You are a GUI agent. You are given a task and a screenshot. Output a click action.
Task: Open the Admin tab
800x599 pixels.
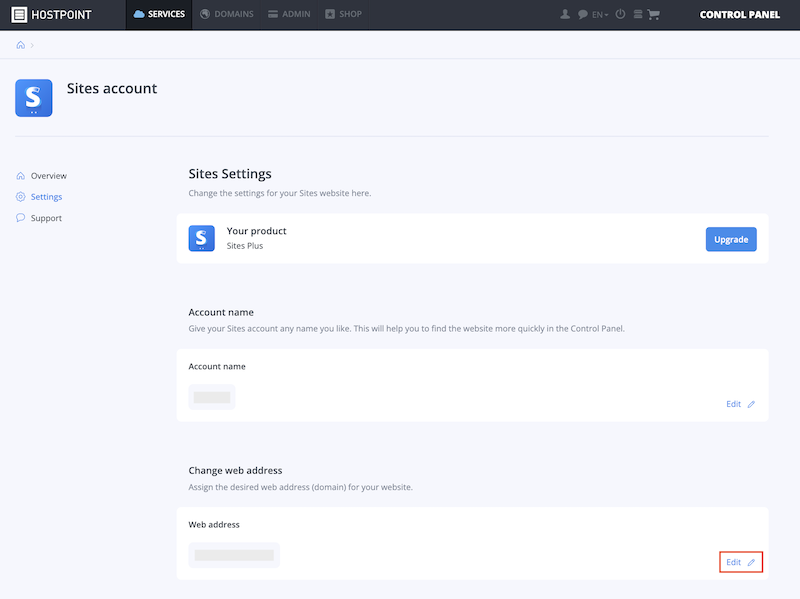click(x=289, y=14)
